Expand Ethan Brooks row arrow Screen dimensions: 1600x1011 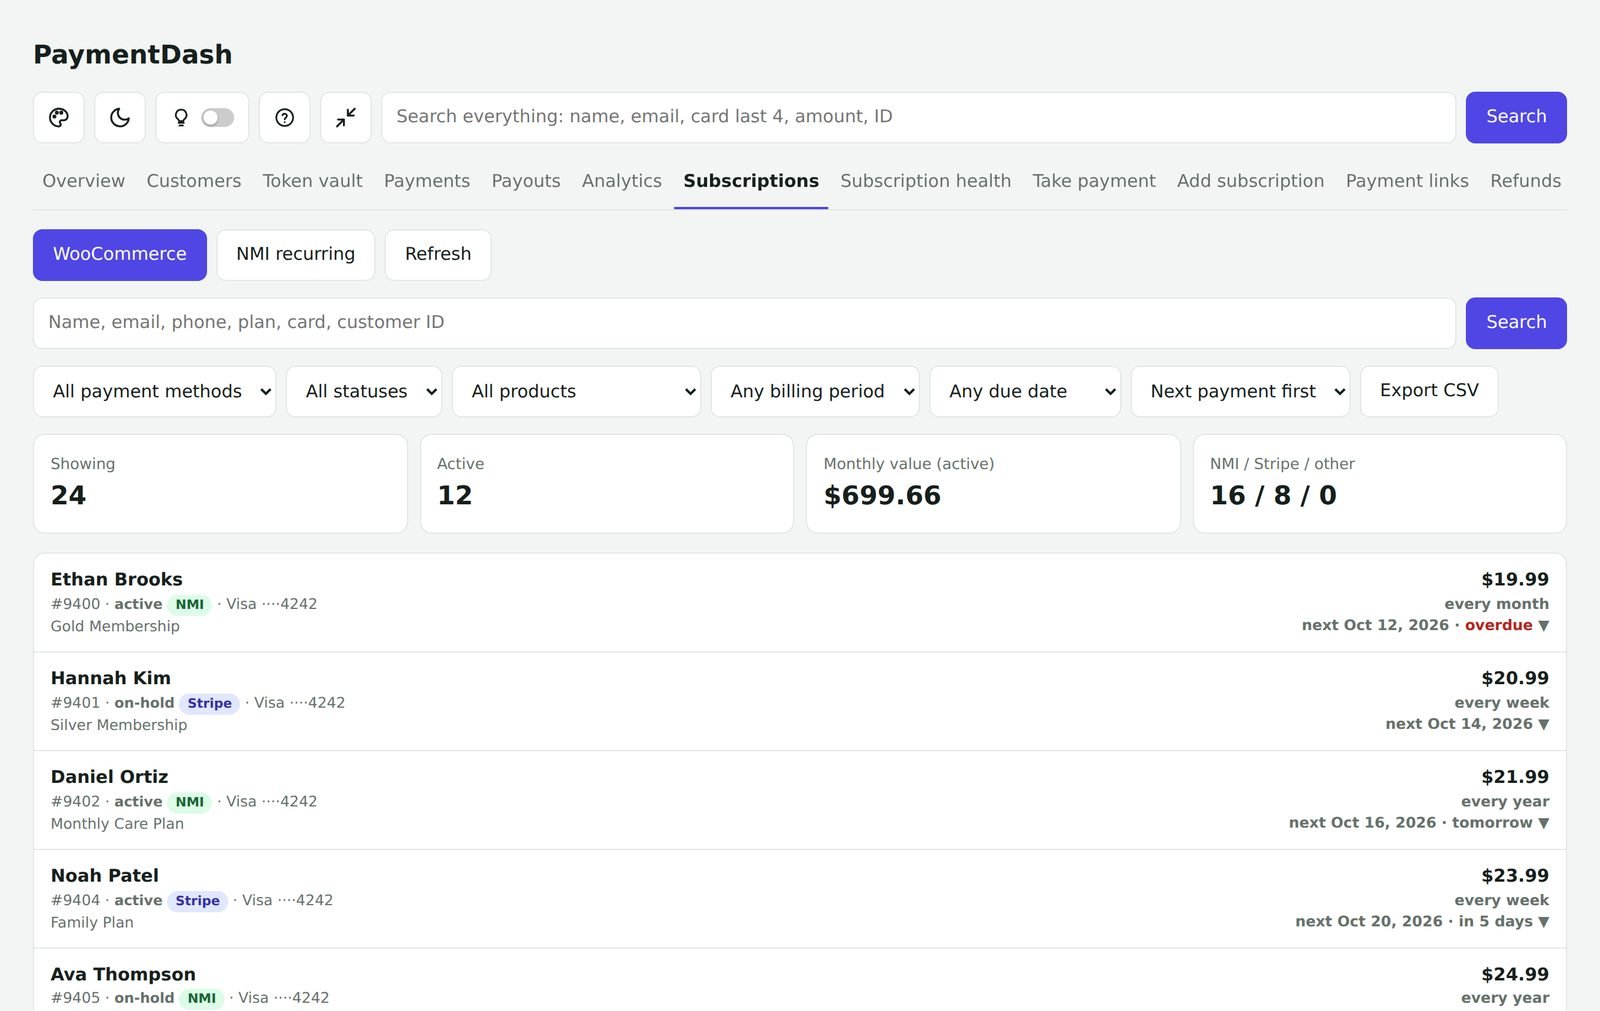(x=1543, y=626)
